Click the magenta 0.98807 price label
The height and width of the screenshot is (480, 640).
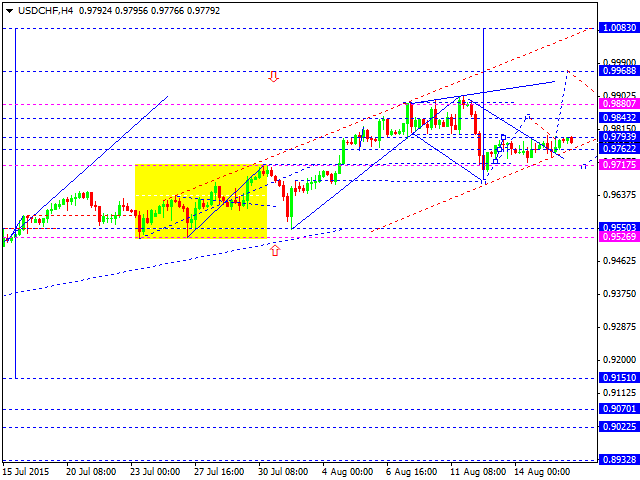pyautogui.click(x=618, y=103)
